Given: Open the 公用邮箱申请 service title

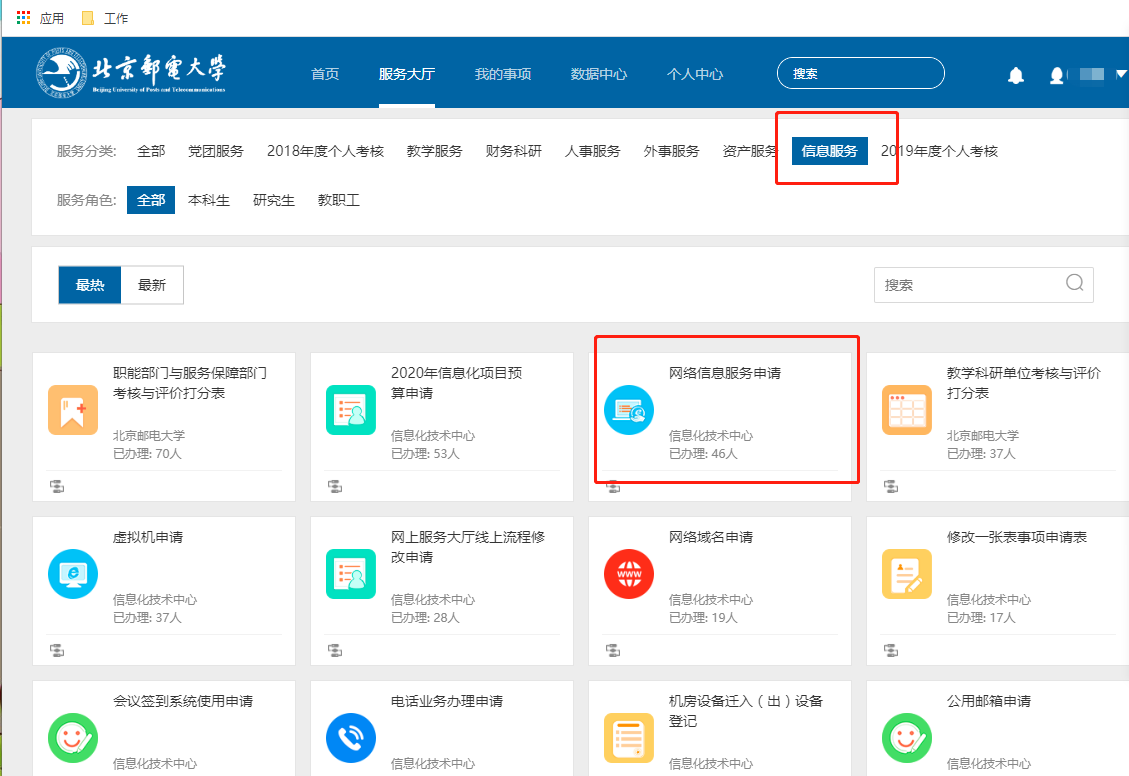Looking at the screenshot, I should [x=989, y=701].
